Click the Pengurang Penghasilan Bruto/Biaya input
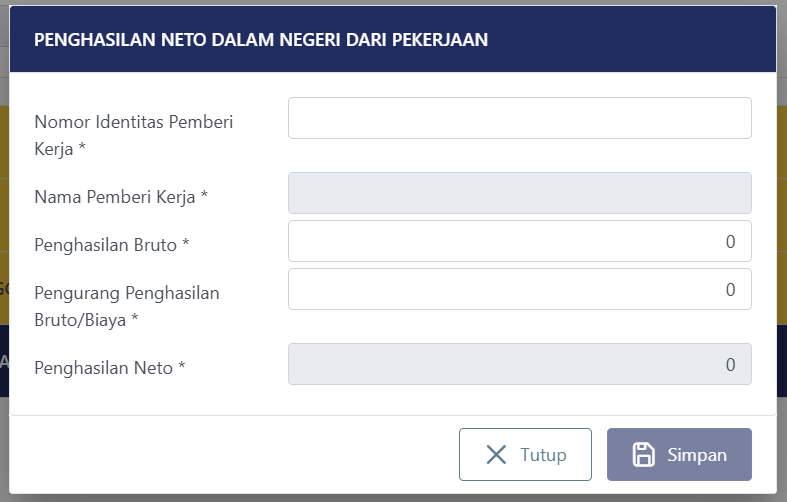787x502 pixels. (x=519, y=289)
